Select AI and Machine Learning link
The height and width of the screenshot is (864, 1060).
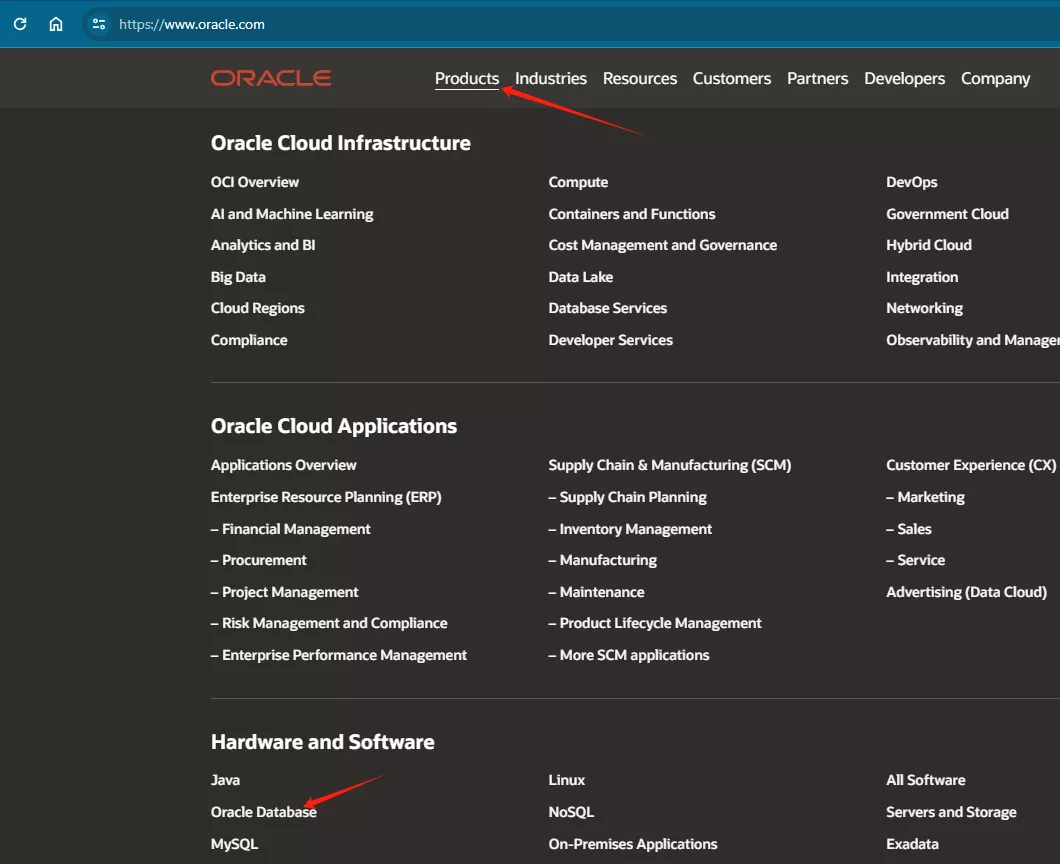pyautogui.click(x=292, y=214)
